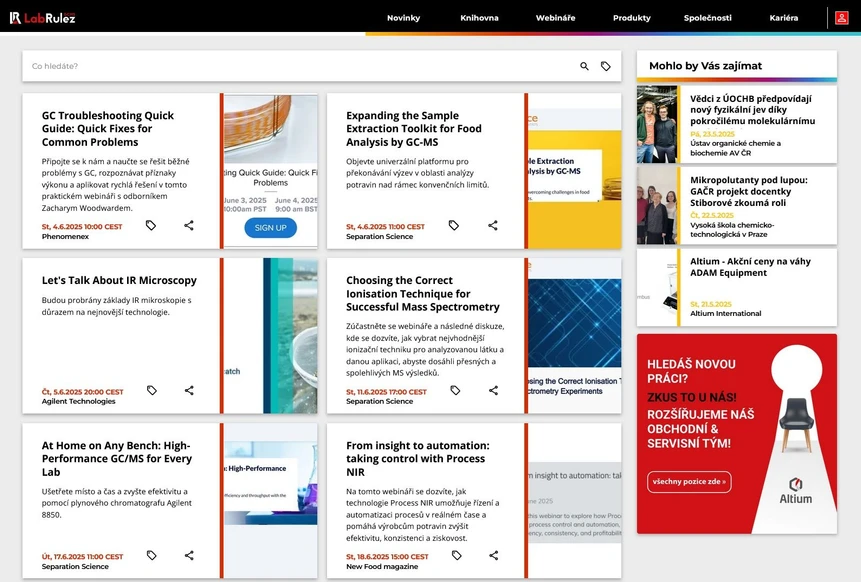The width and height of the screenshot is (861, 582).
Task: Click the share icon on the Process NIR card
Action: (492, 554)
